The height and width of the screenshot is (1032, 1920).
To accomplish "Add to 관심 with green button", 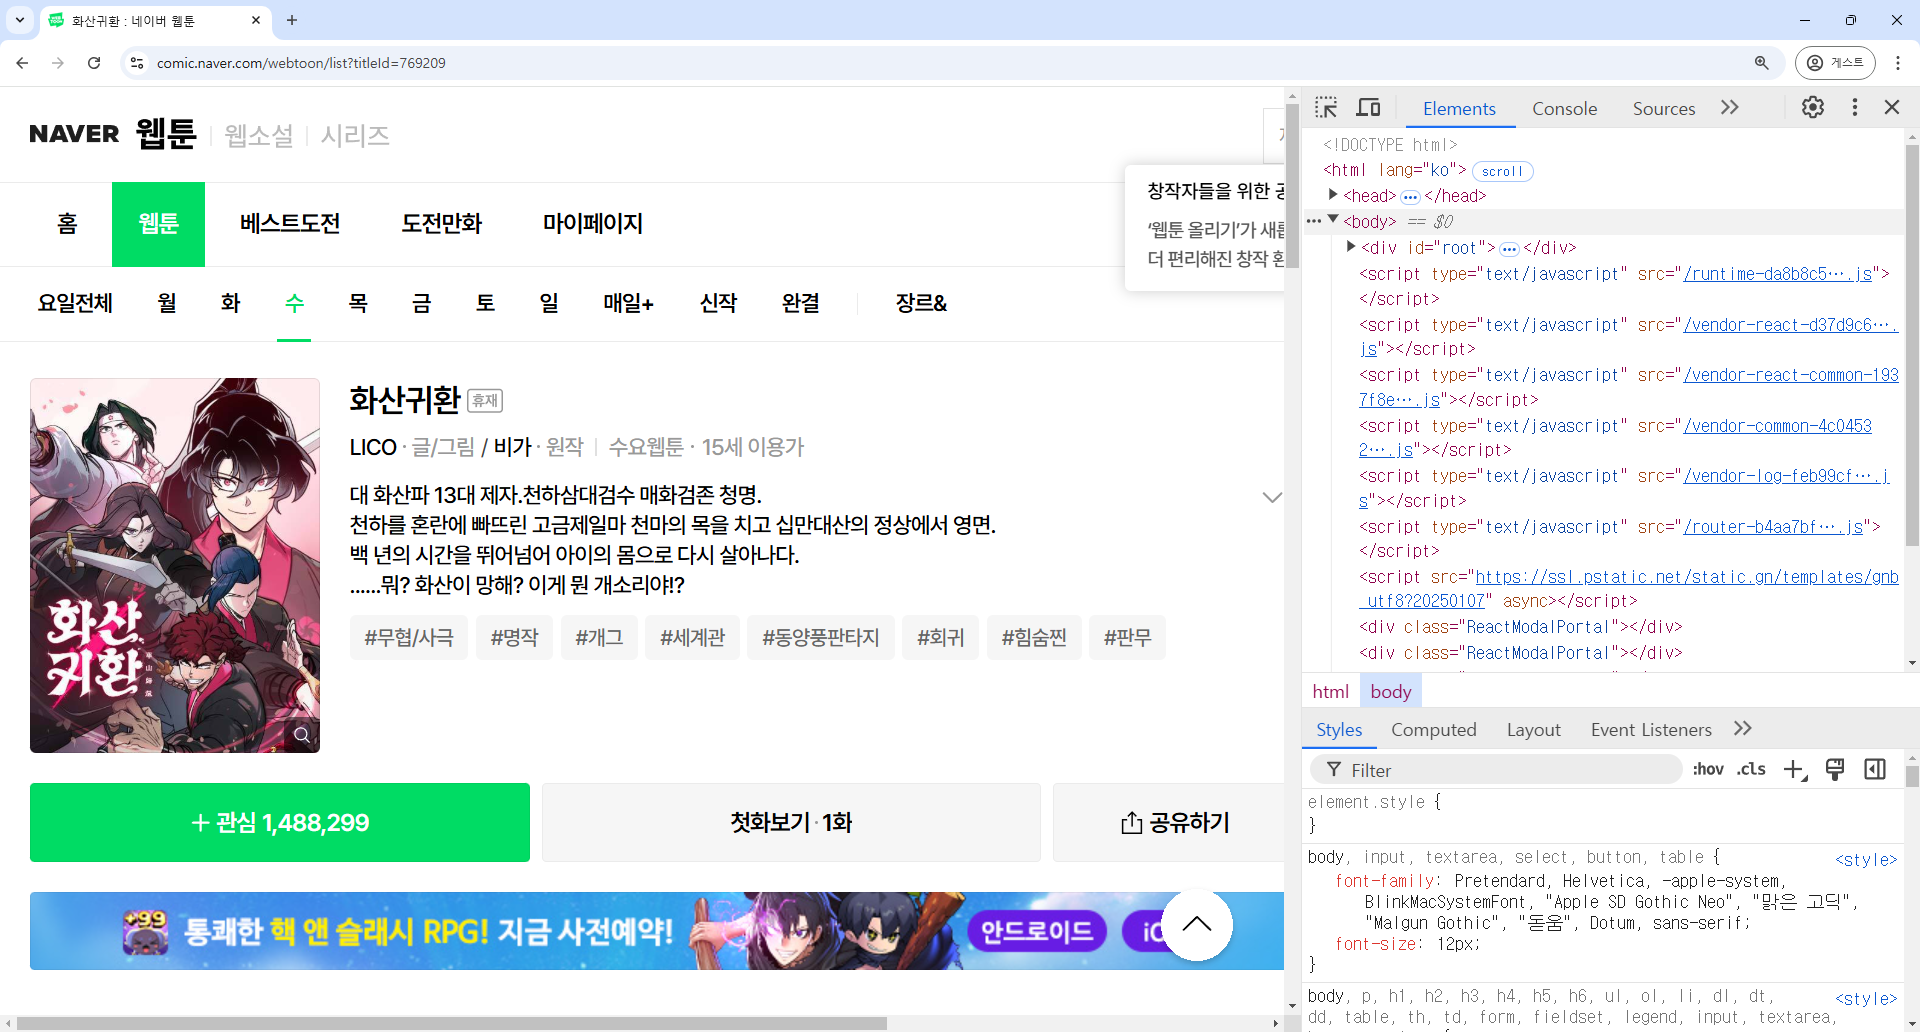I will [280, 822].
